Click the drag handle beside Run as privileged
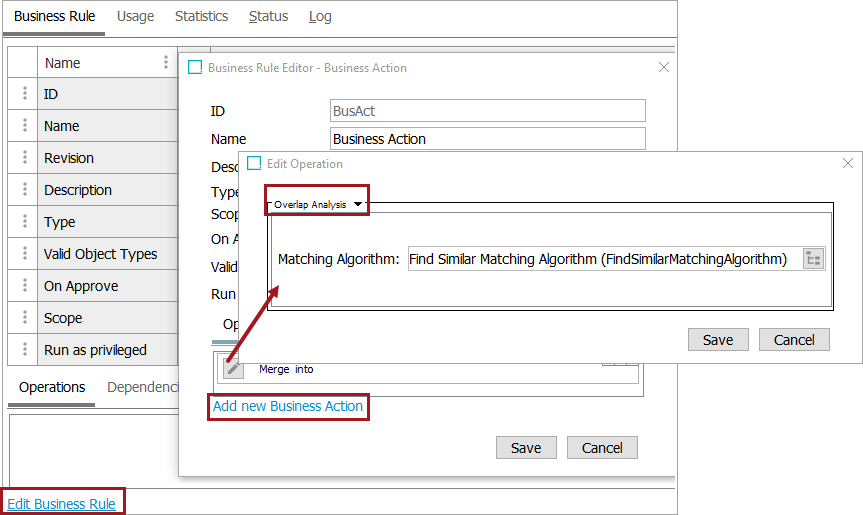 point(24,350)
